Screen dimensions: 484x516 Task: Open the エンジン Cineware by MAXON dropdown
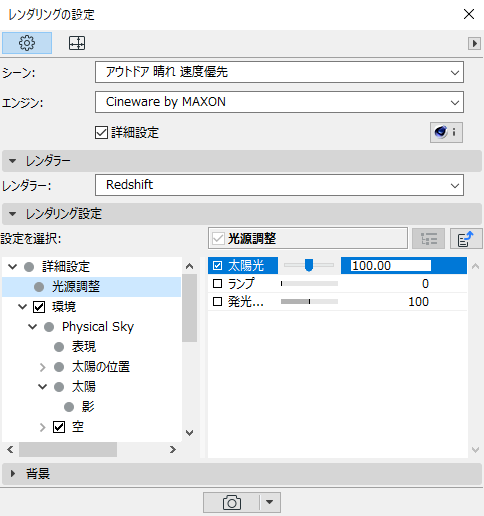[279, 102]
